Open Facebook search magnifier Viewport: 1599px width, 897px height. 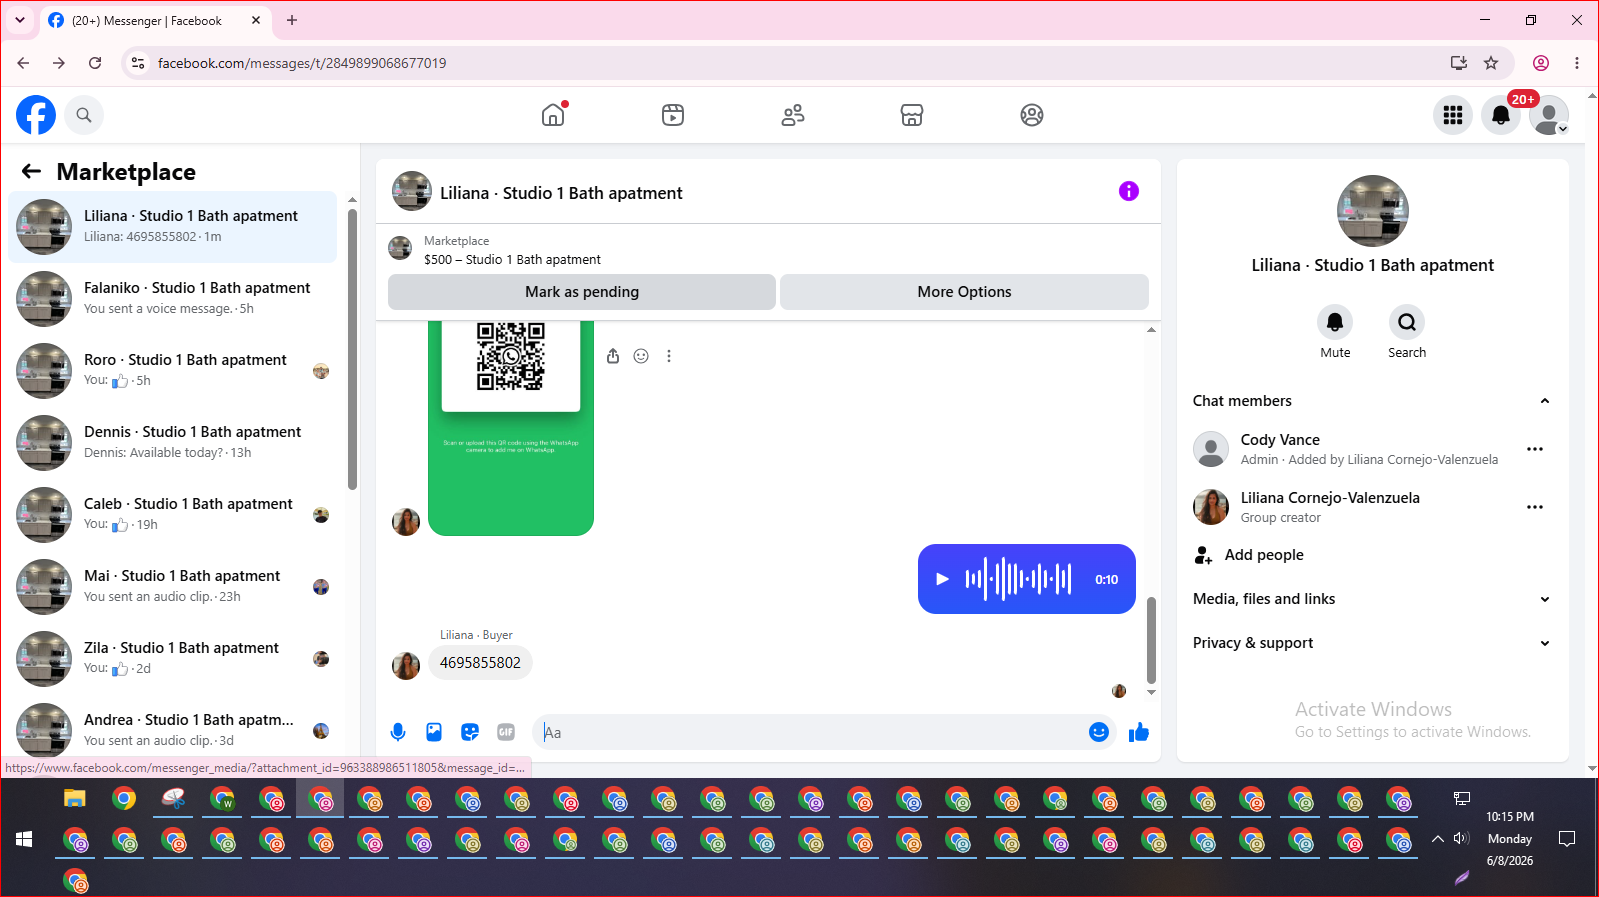click(84, 115)
